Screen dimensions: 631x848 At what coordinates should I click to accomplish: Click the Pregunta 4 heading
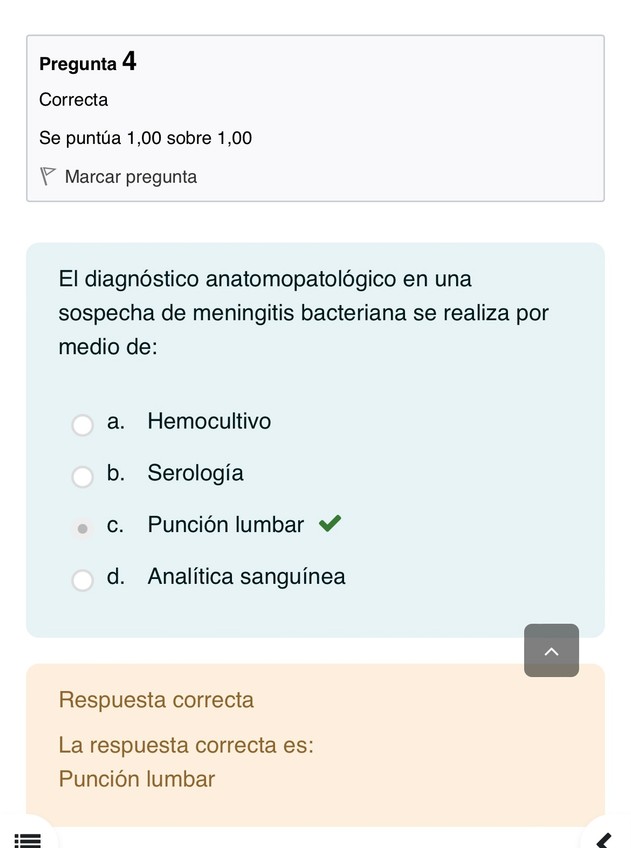click(x=88, y=63)
